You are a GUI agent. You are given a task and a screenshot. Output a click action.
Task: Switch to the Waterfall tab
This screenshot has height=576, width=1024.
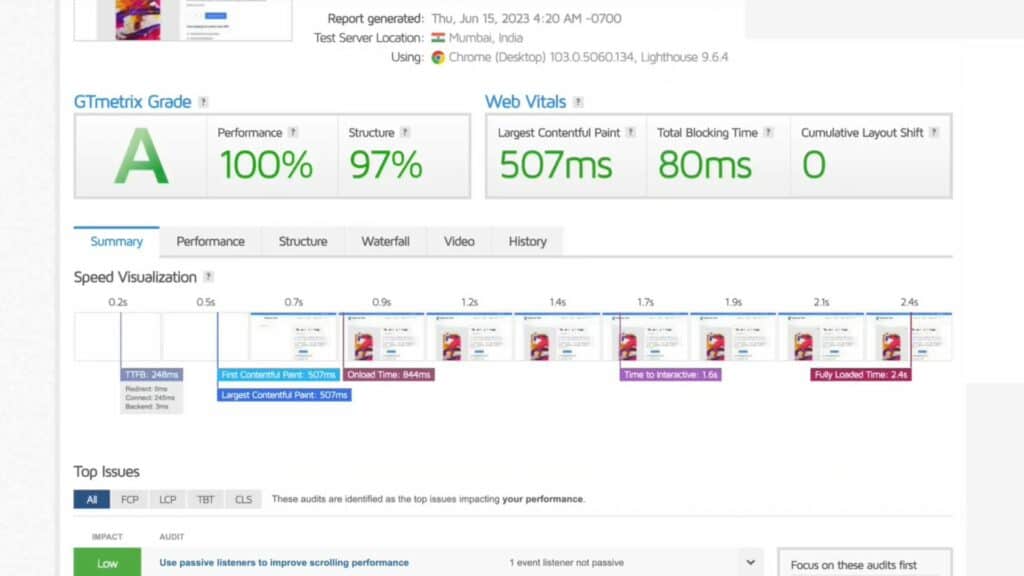[385, 241]
